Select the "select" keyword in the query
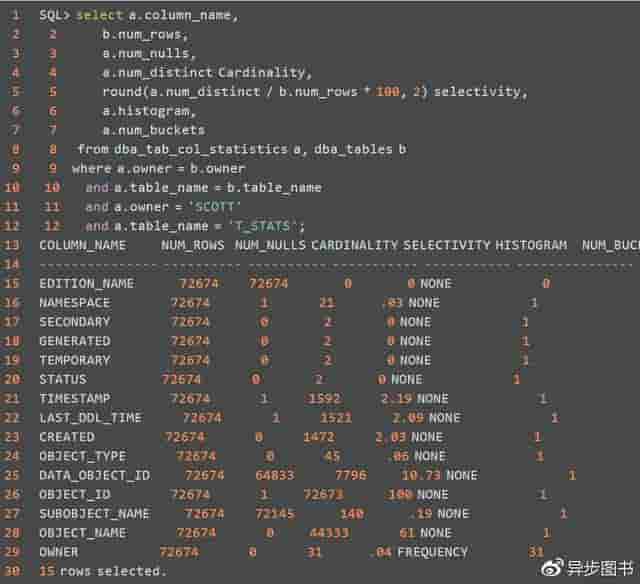Viewport: 640px width, 584px height. [96, 15]
